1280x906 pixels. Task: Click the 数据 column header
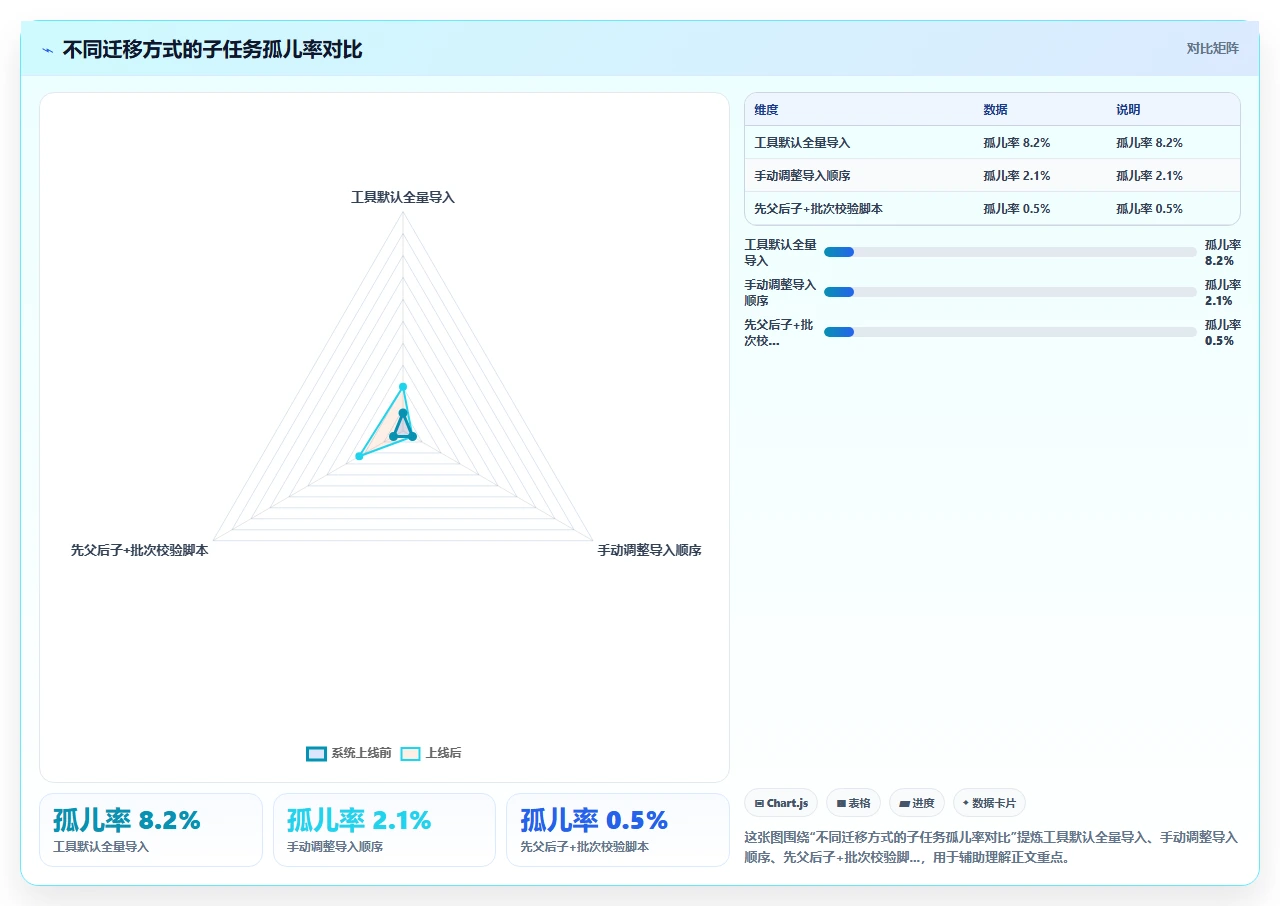995,110
